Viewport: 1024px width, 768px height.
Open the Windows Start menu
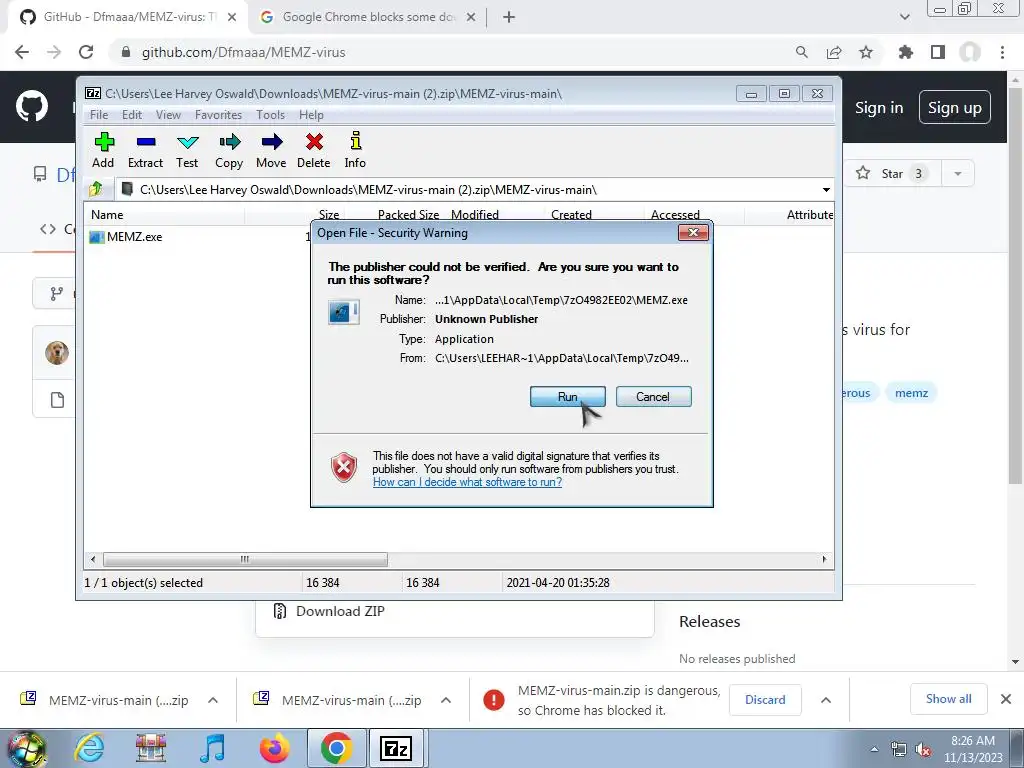click(x=26, y=748)
